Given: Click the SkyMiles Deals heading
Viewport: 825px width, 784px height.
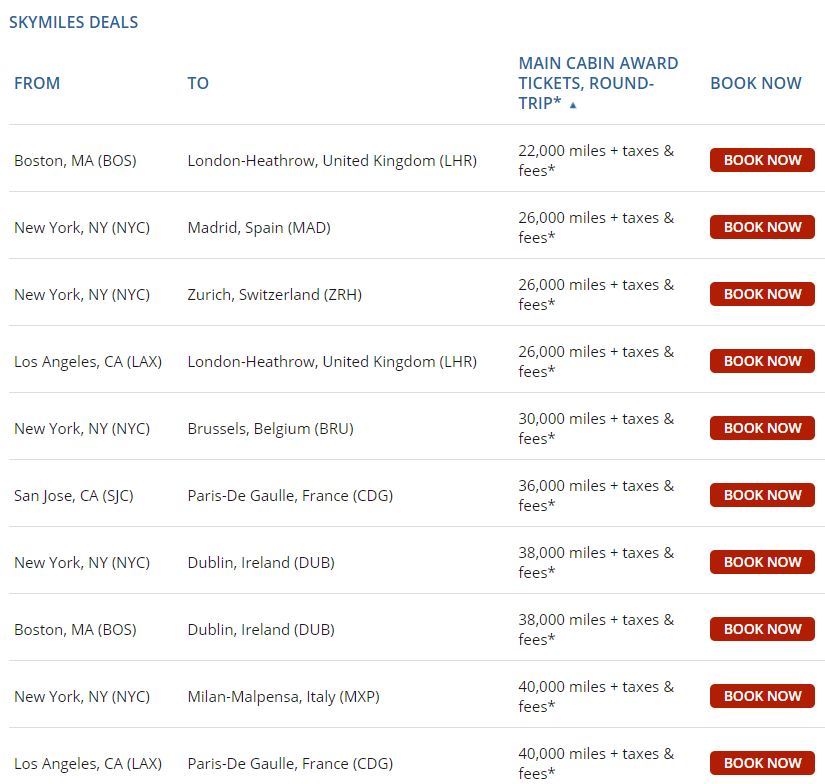Looking at the screenshot, I should tap(74, 22).
